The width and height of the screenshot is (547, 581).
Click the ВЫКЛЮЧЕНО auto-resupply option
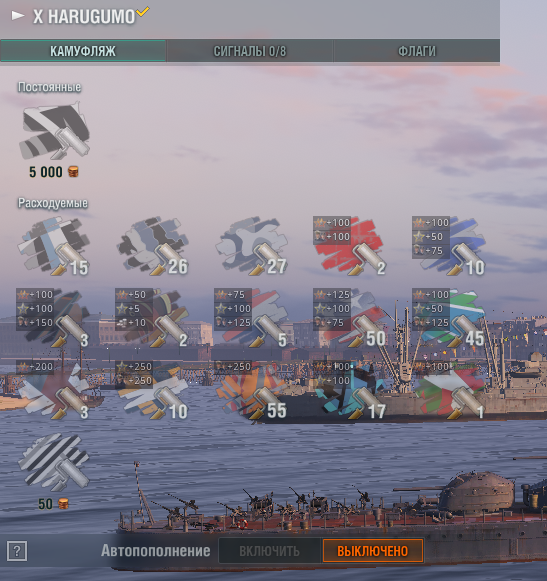(372, 551)
